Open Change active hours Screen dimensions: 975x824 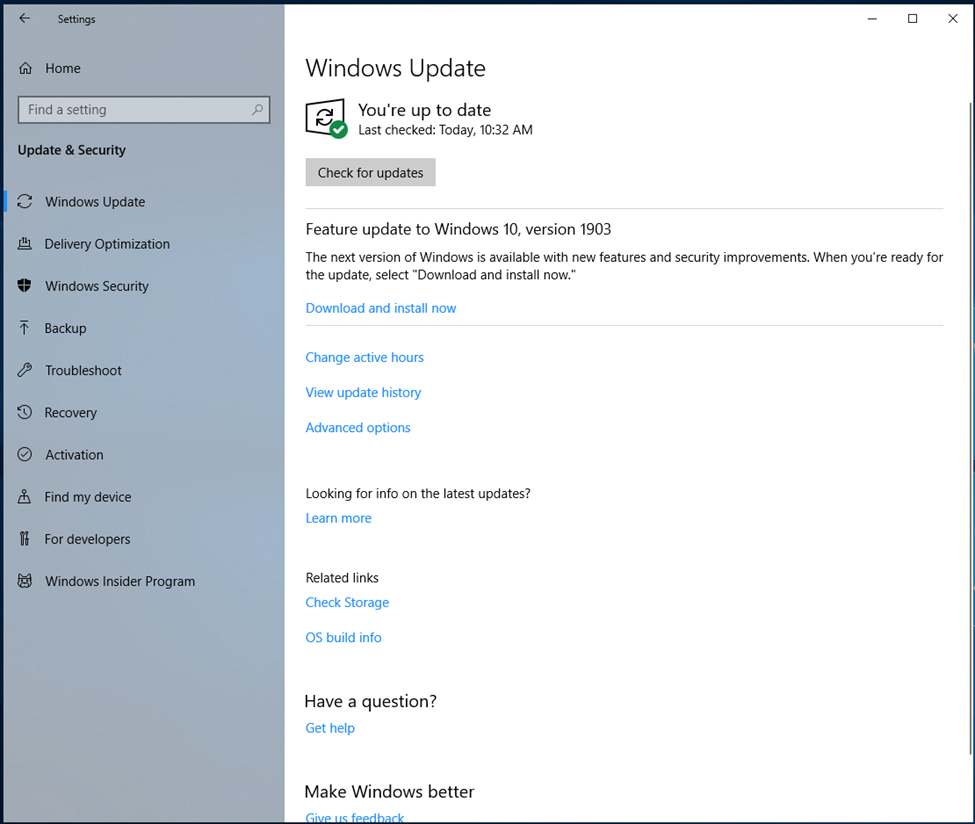[364, 358]
